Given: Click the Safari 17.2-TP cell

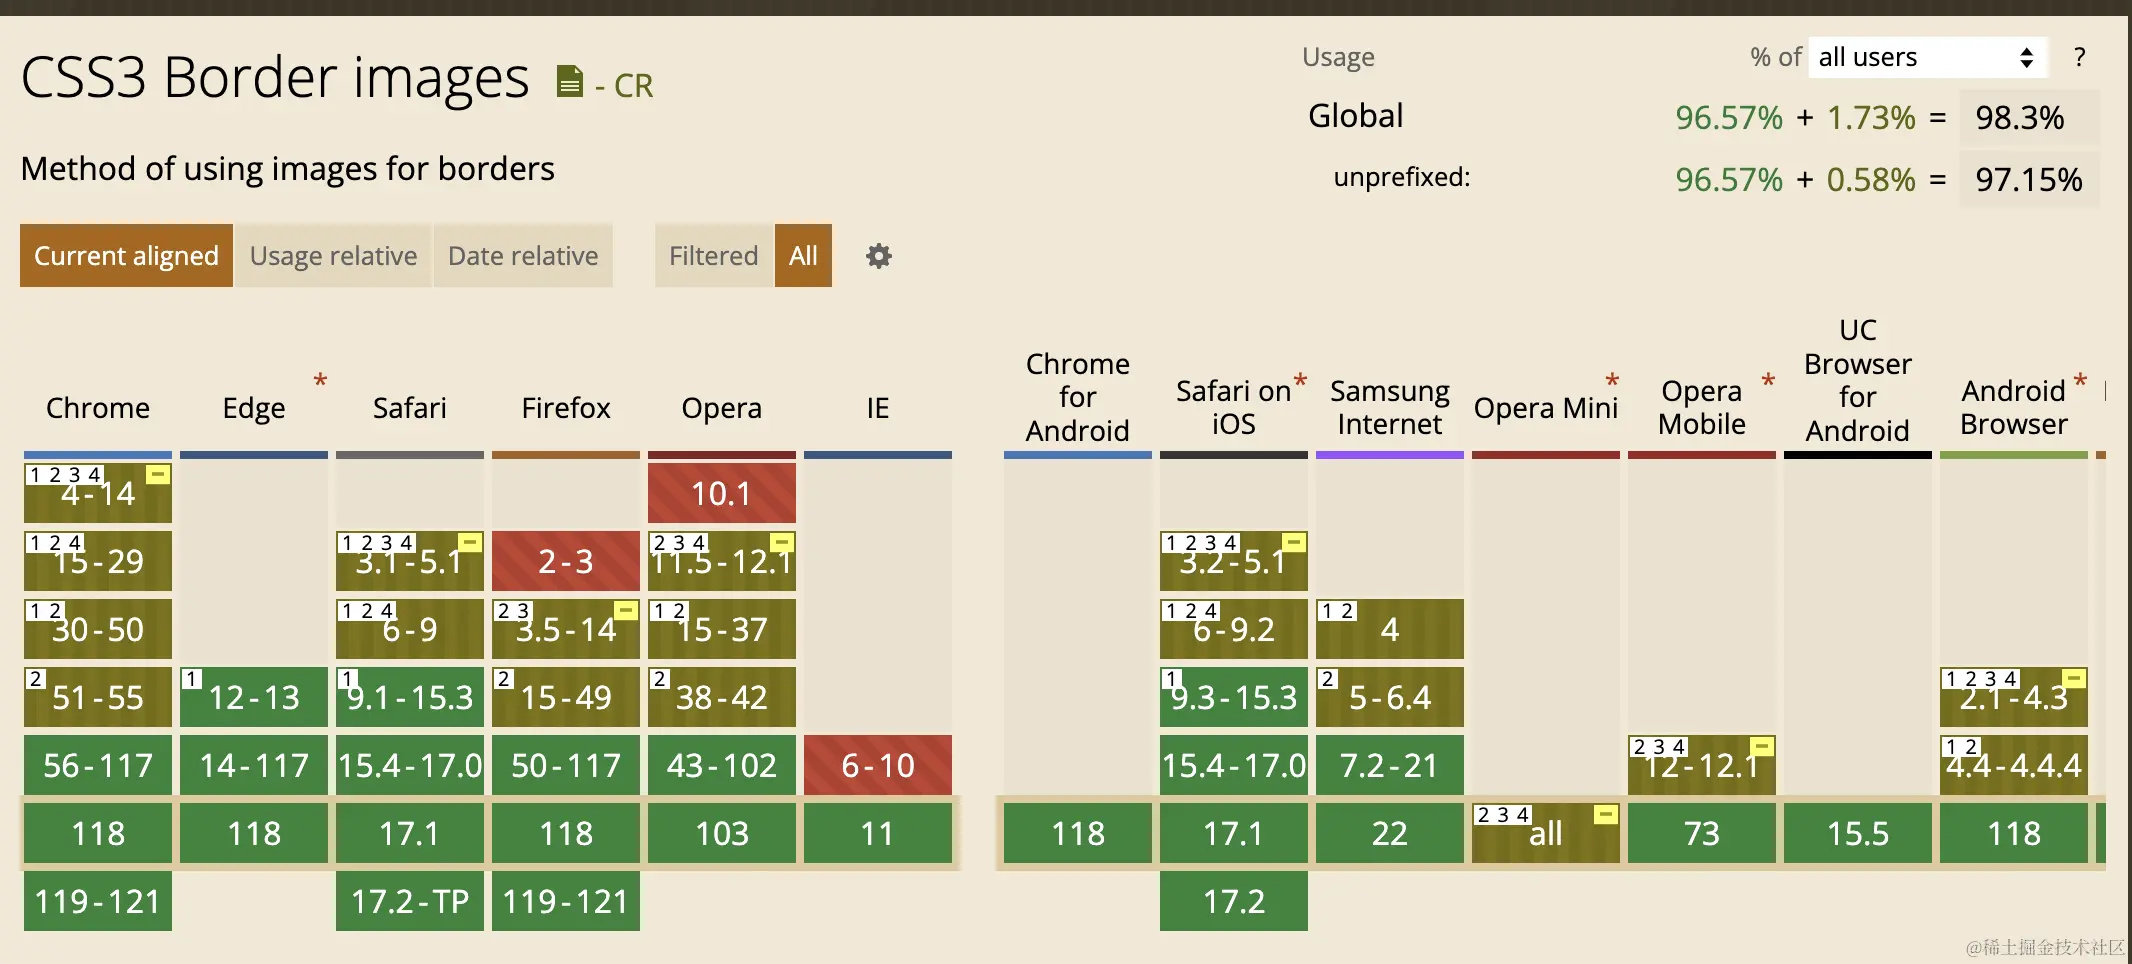Looking at the screenshot, I should point(410,901).
